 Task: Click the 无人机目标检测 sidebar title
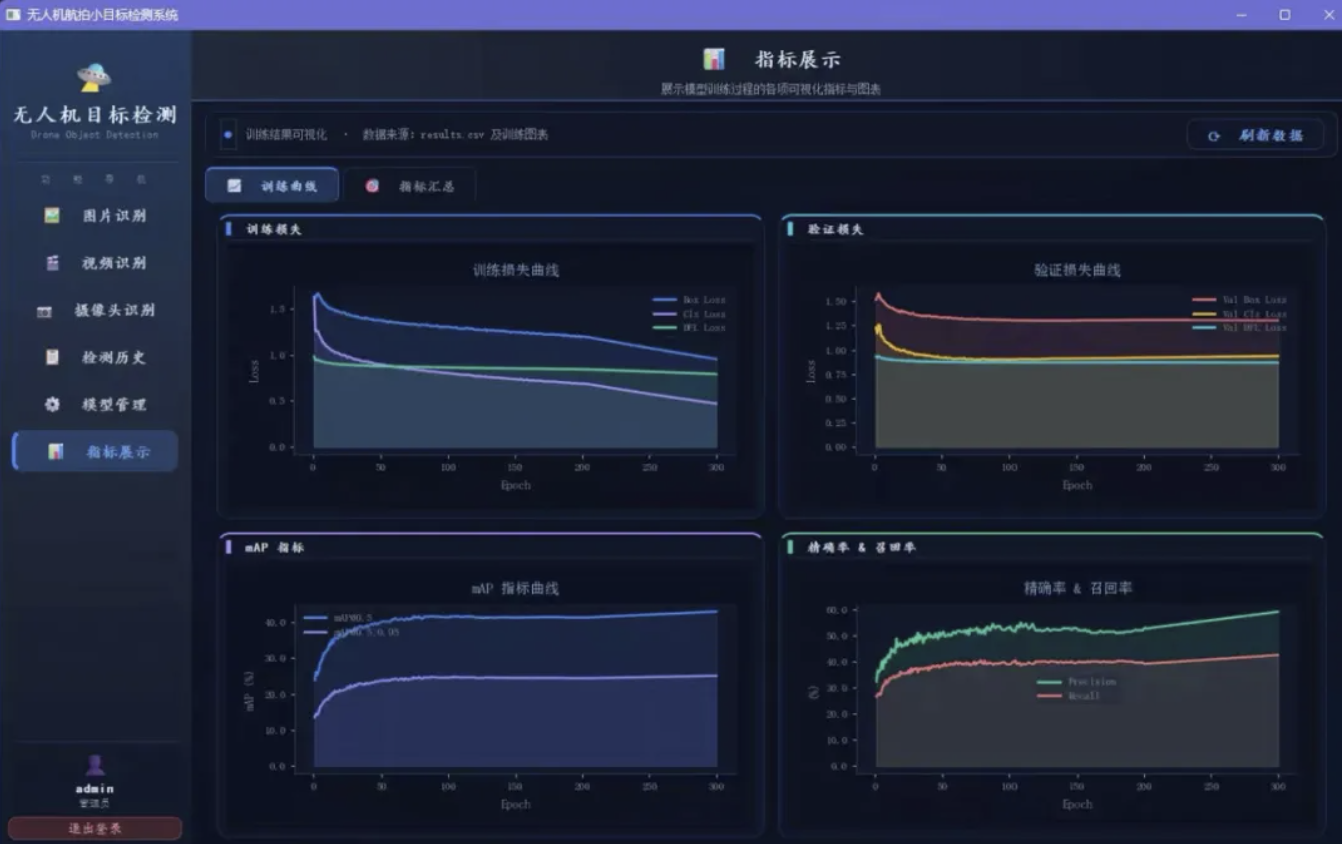pyautogui.click(x=95, y=114)
